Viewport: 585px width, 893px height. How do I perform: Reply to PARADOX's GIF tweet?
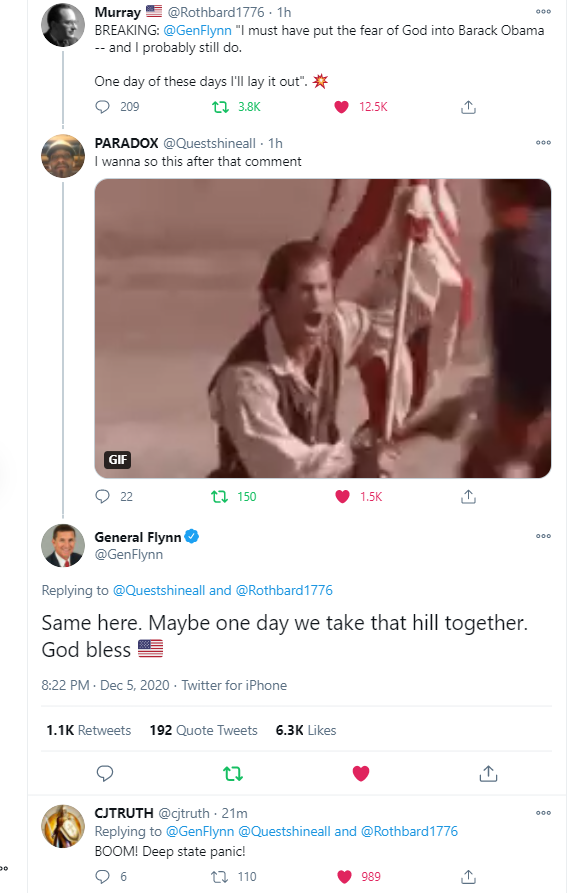coord(103,497)
